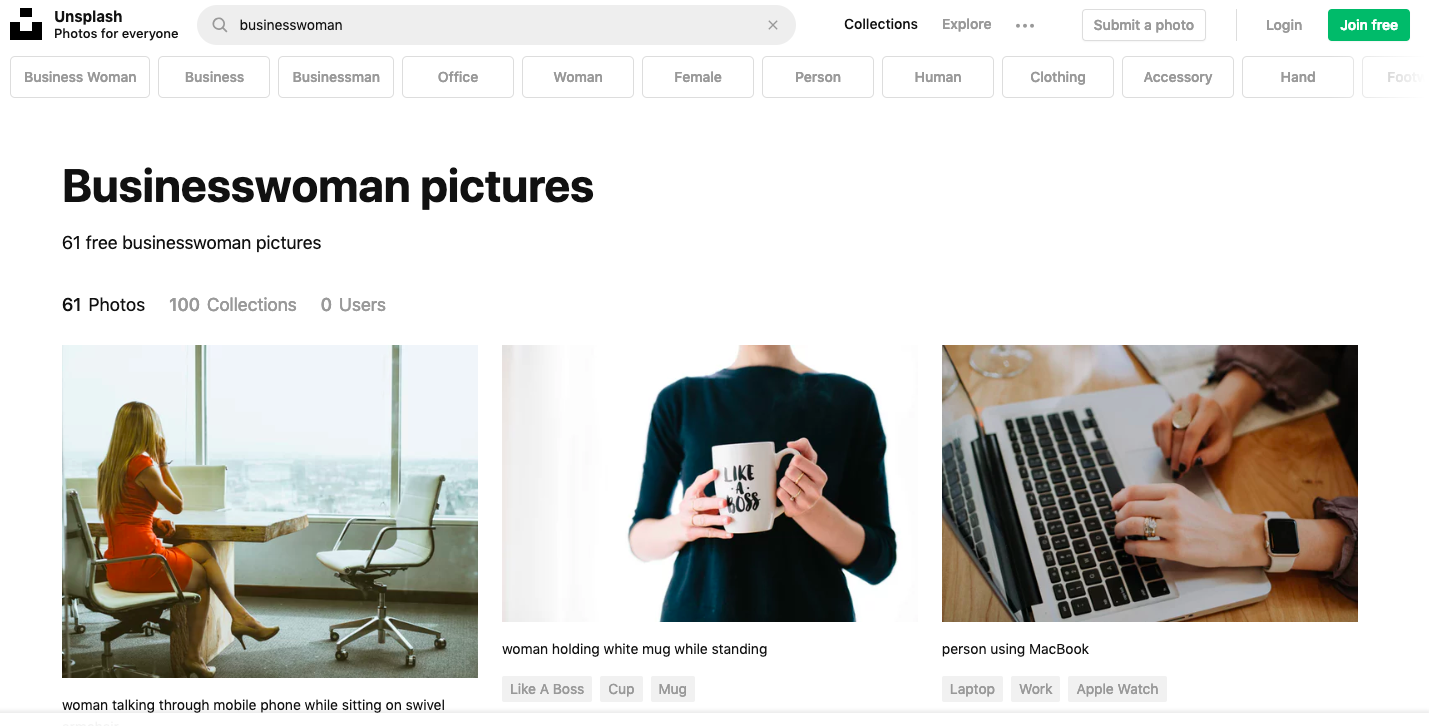Click 'woman holding white mug while standing' caption
Screen dimensions: 1429x726
click(x=634, y=649)
